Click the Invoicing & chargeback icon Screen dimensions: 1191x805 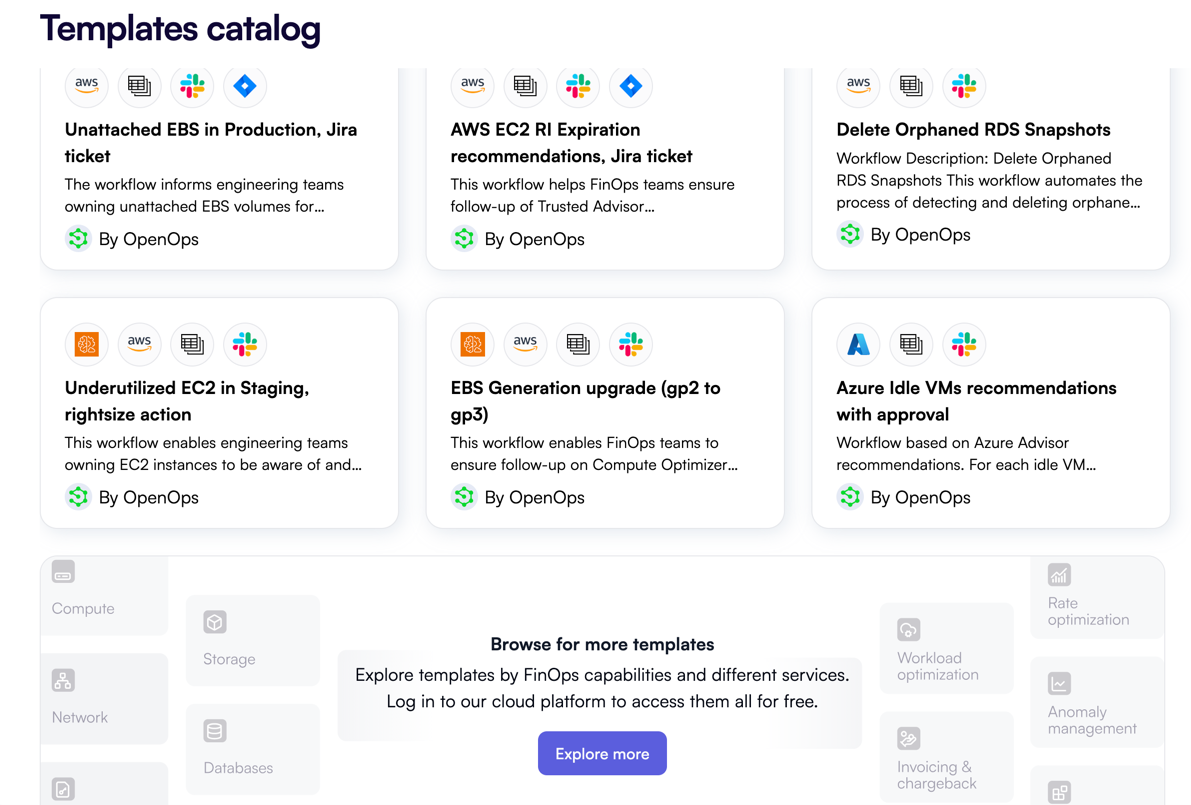click(x=908, y=738)
